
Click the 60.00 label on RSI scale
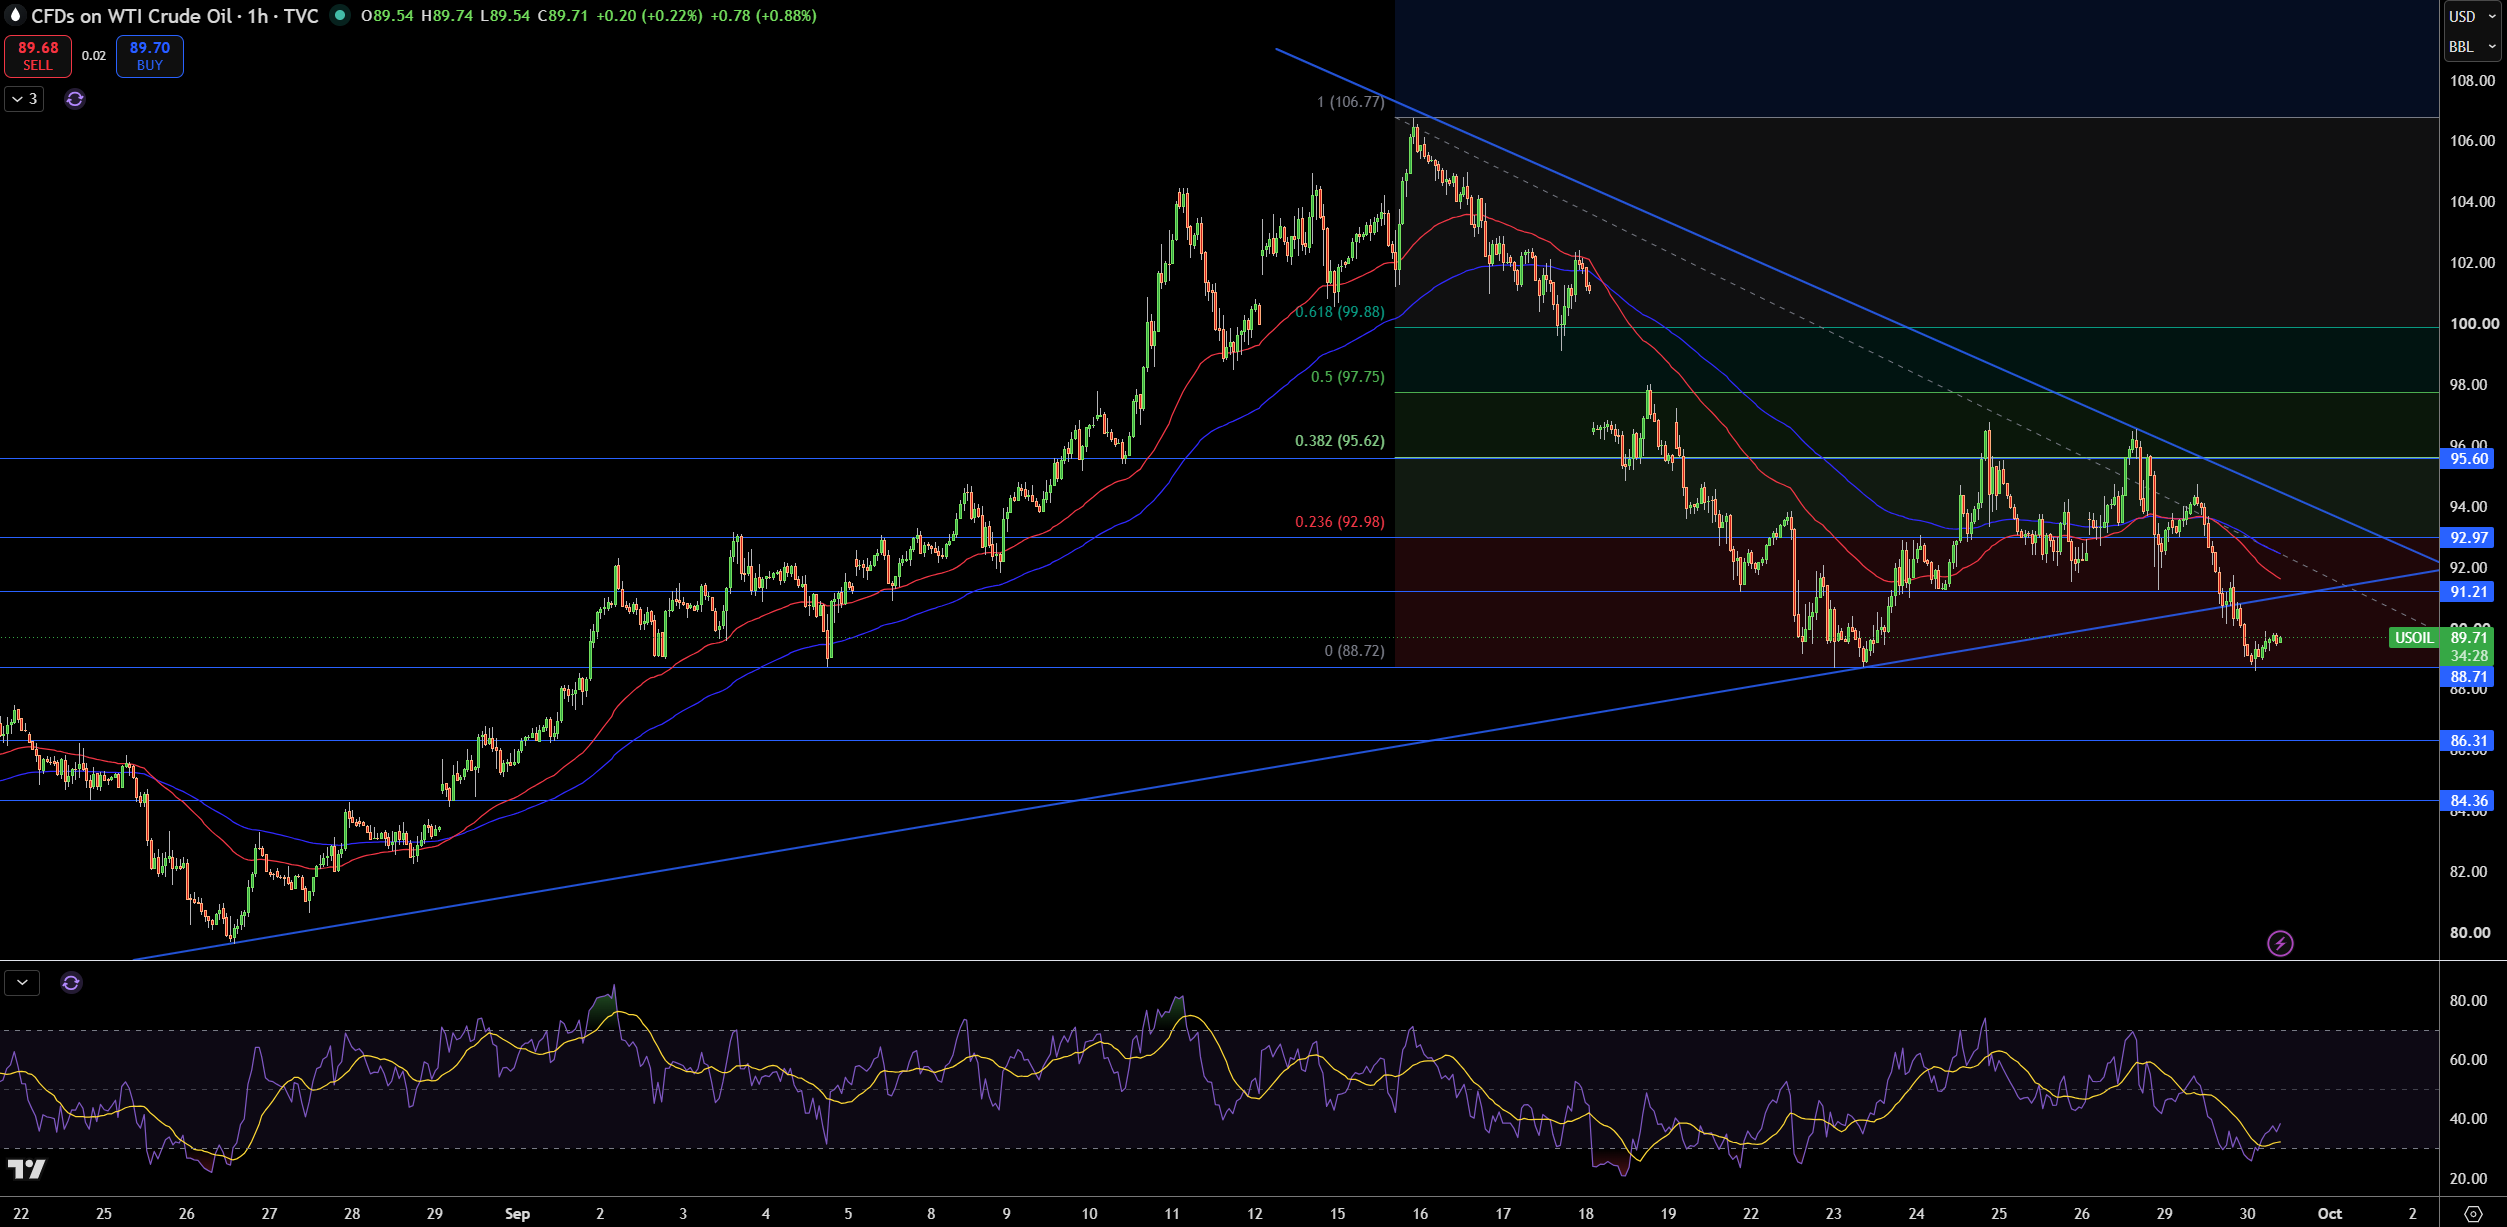(2468, 1060)
